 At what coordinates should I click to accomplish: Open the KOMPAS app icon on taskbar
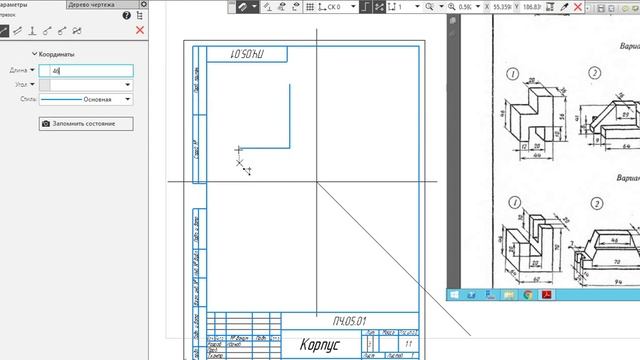(490, 295)
